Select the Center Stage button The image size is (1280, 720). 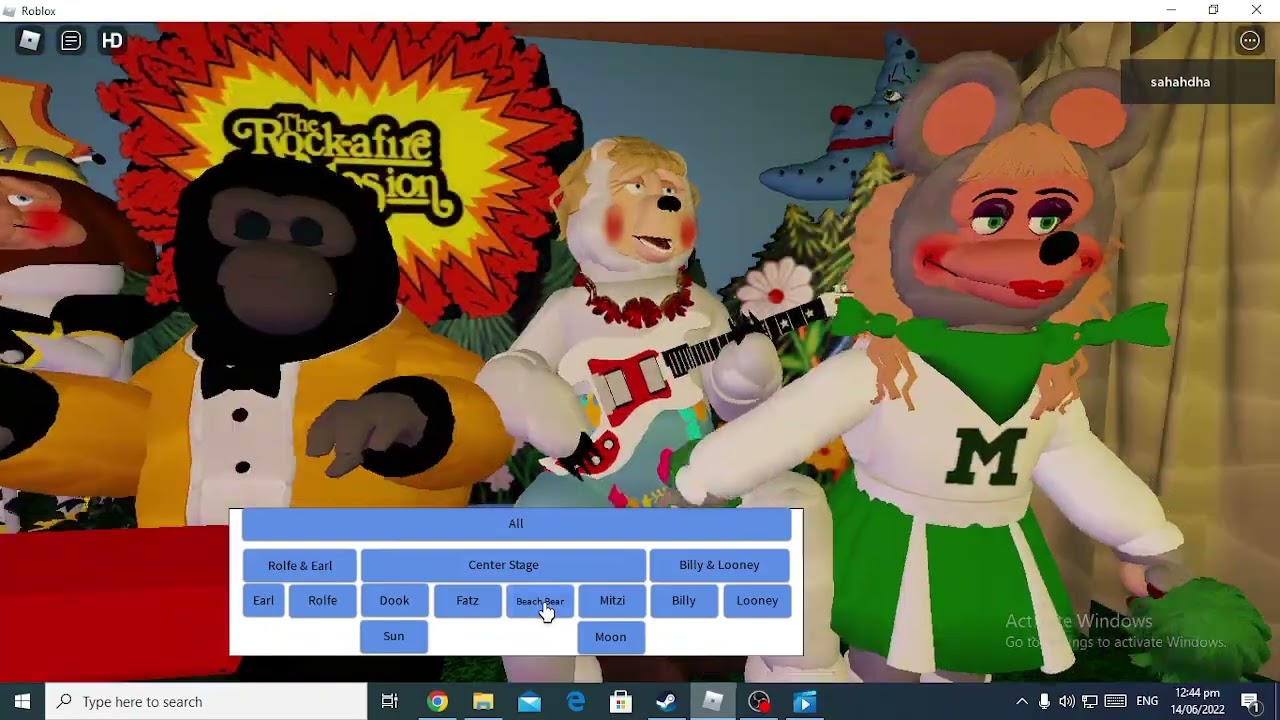[503, 565]
